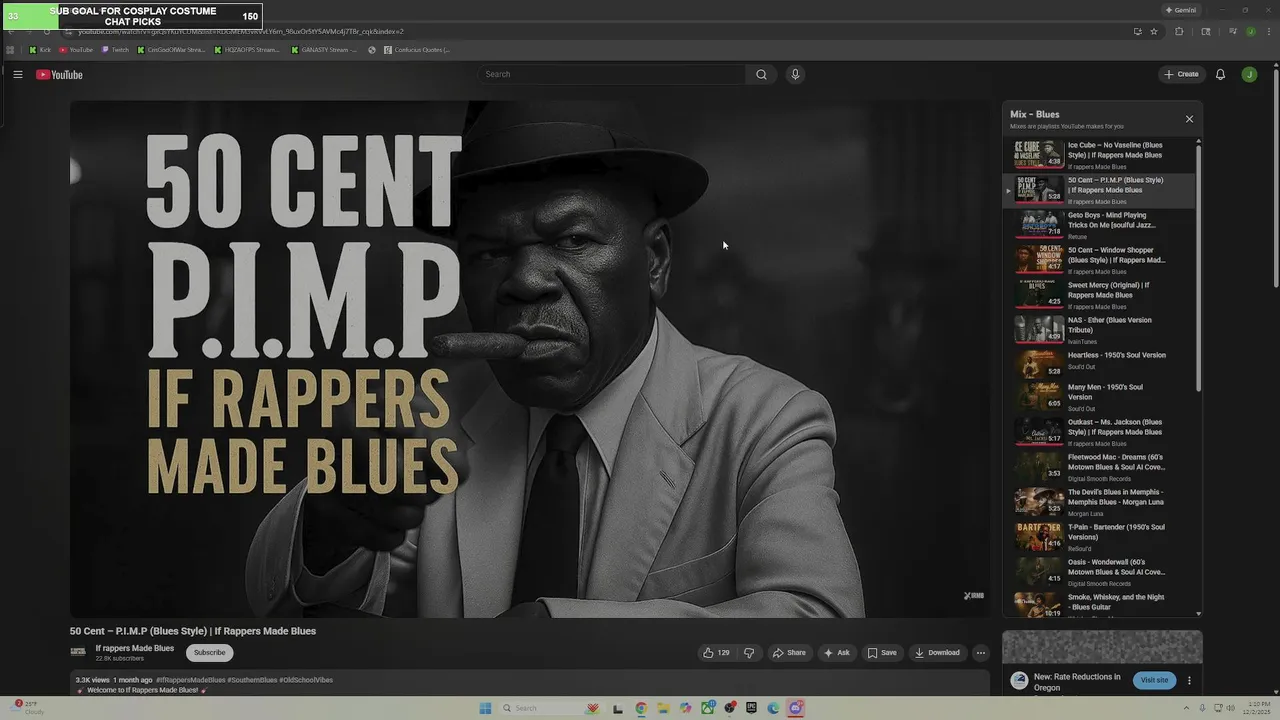1280x720 pixels.
Task: Play Oasis - Wonderwall playlist item
Action: point(1099,572)
